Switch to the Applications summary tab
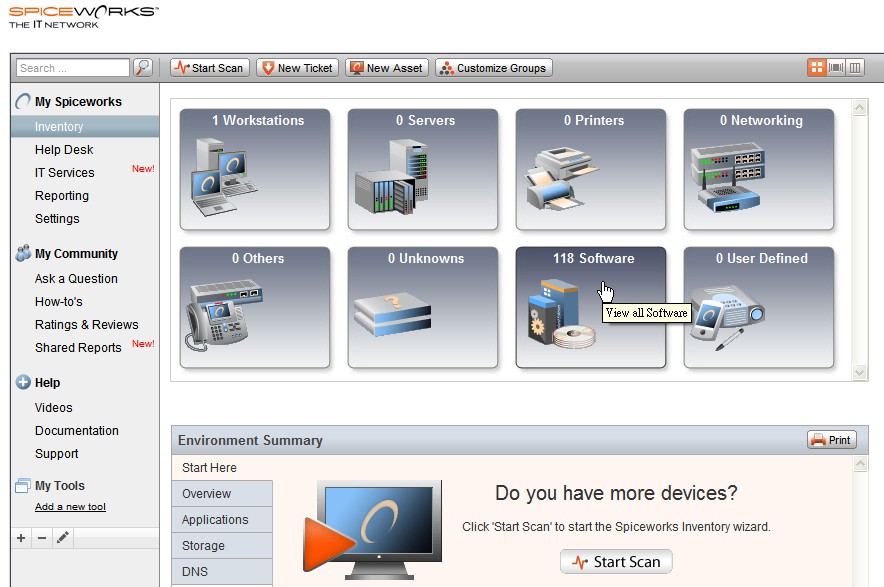This screenshot has width=884, height=587. [214, 519]
